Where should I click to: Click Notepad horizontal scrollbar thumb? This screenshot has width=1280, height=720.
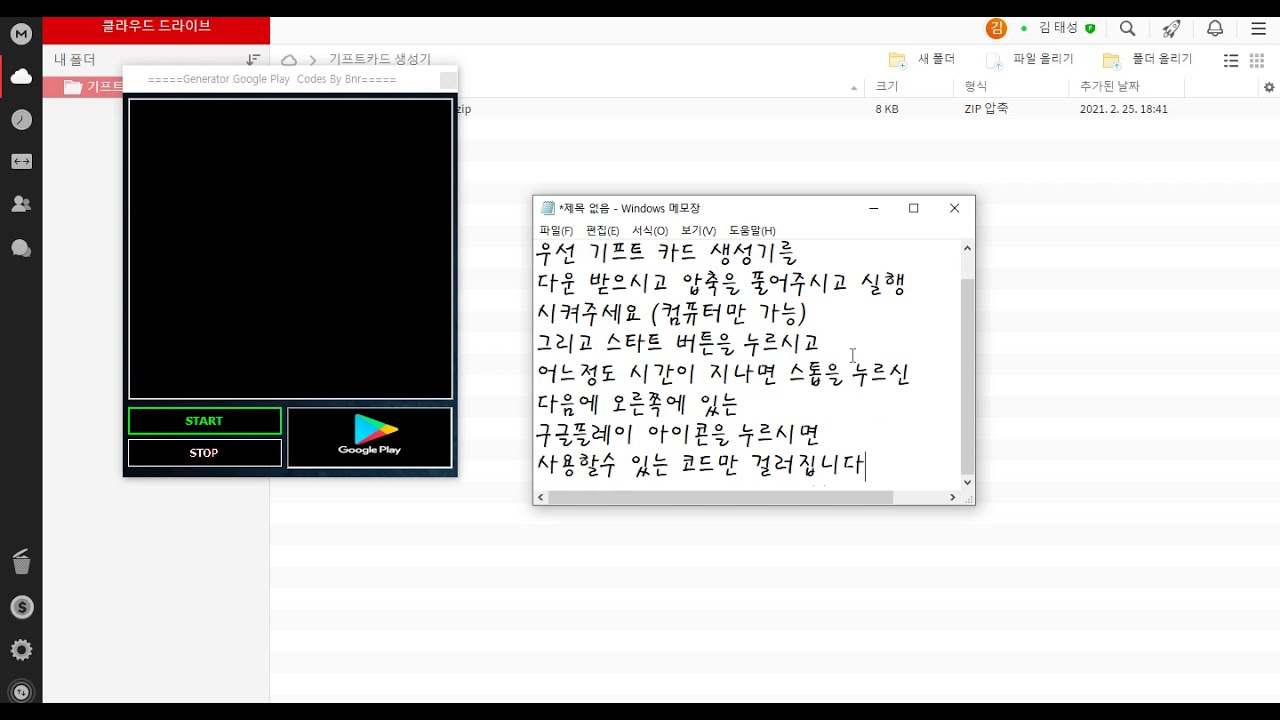coord(720,497)
